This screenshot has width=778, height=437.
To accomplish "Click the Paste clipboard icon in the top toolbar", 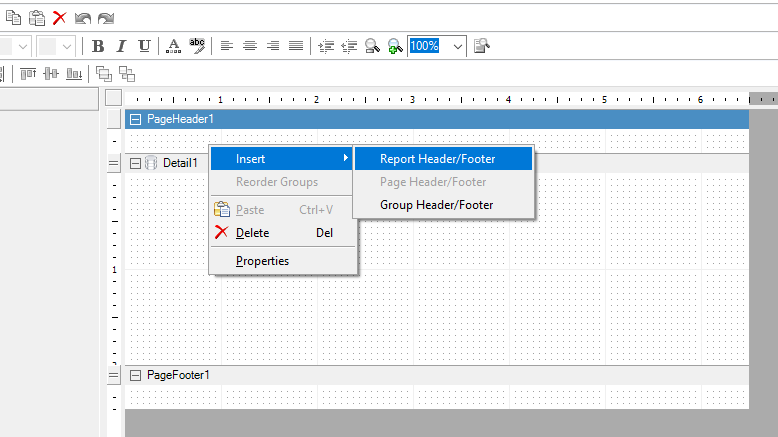I will coord(37,18).
